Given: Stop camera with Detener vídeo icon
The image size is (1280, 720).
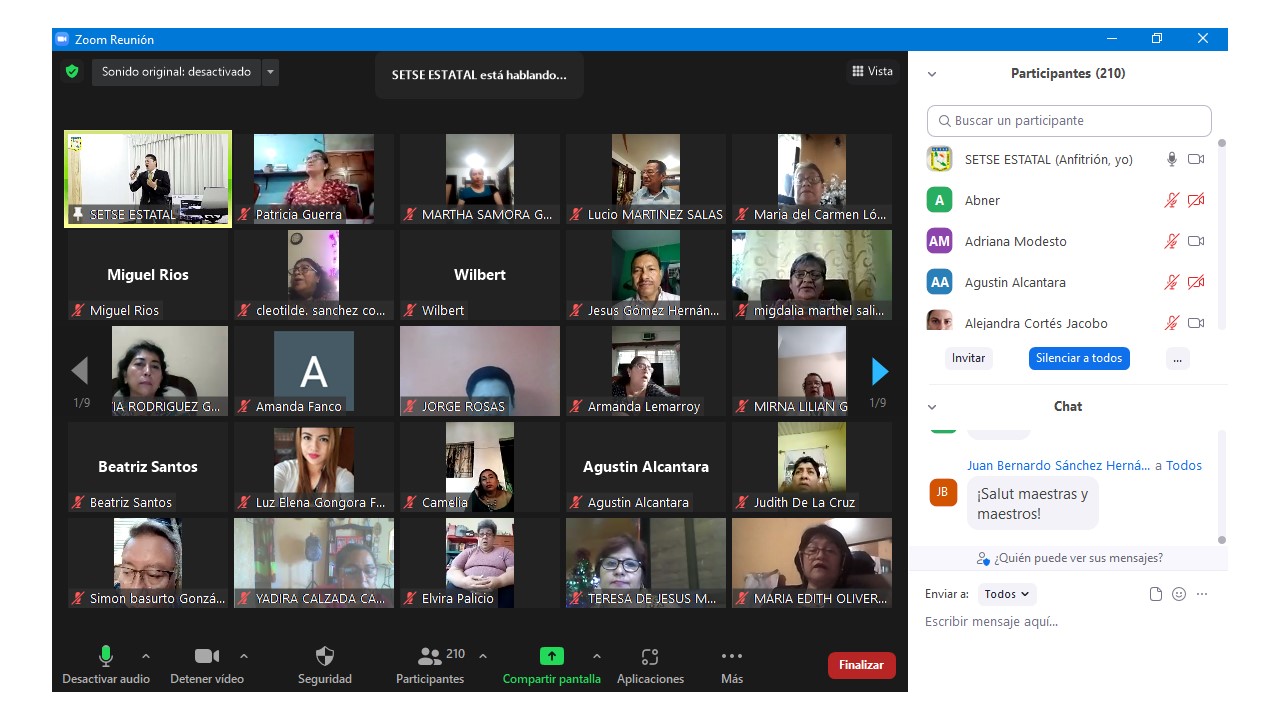Looking at the screenshot, I should coord(207,656).
